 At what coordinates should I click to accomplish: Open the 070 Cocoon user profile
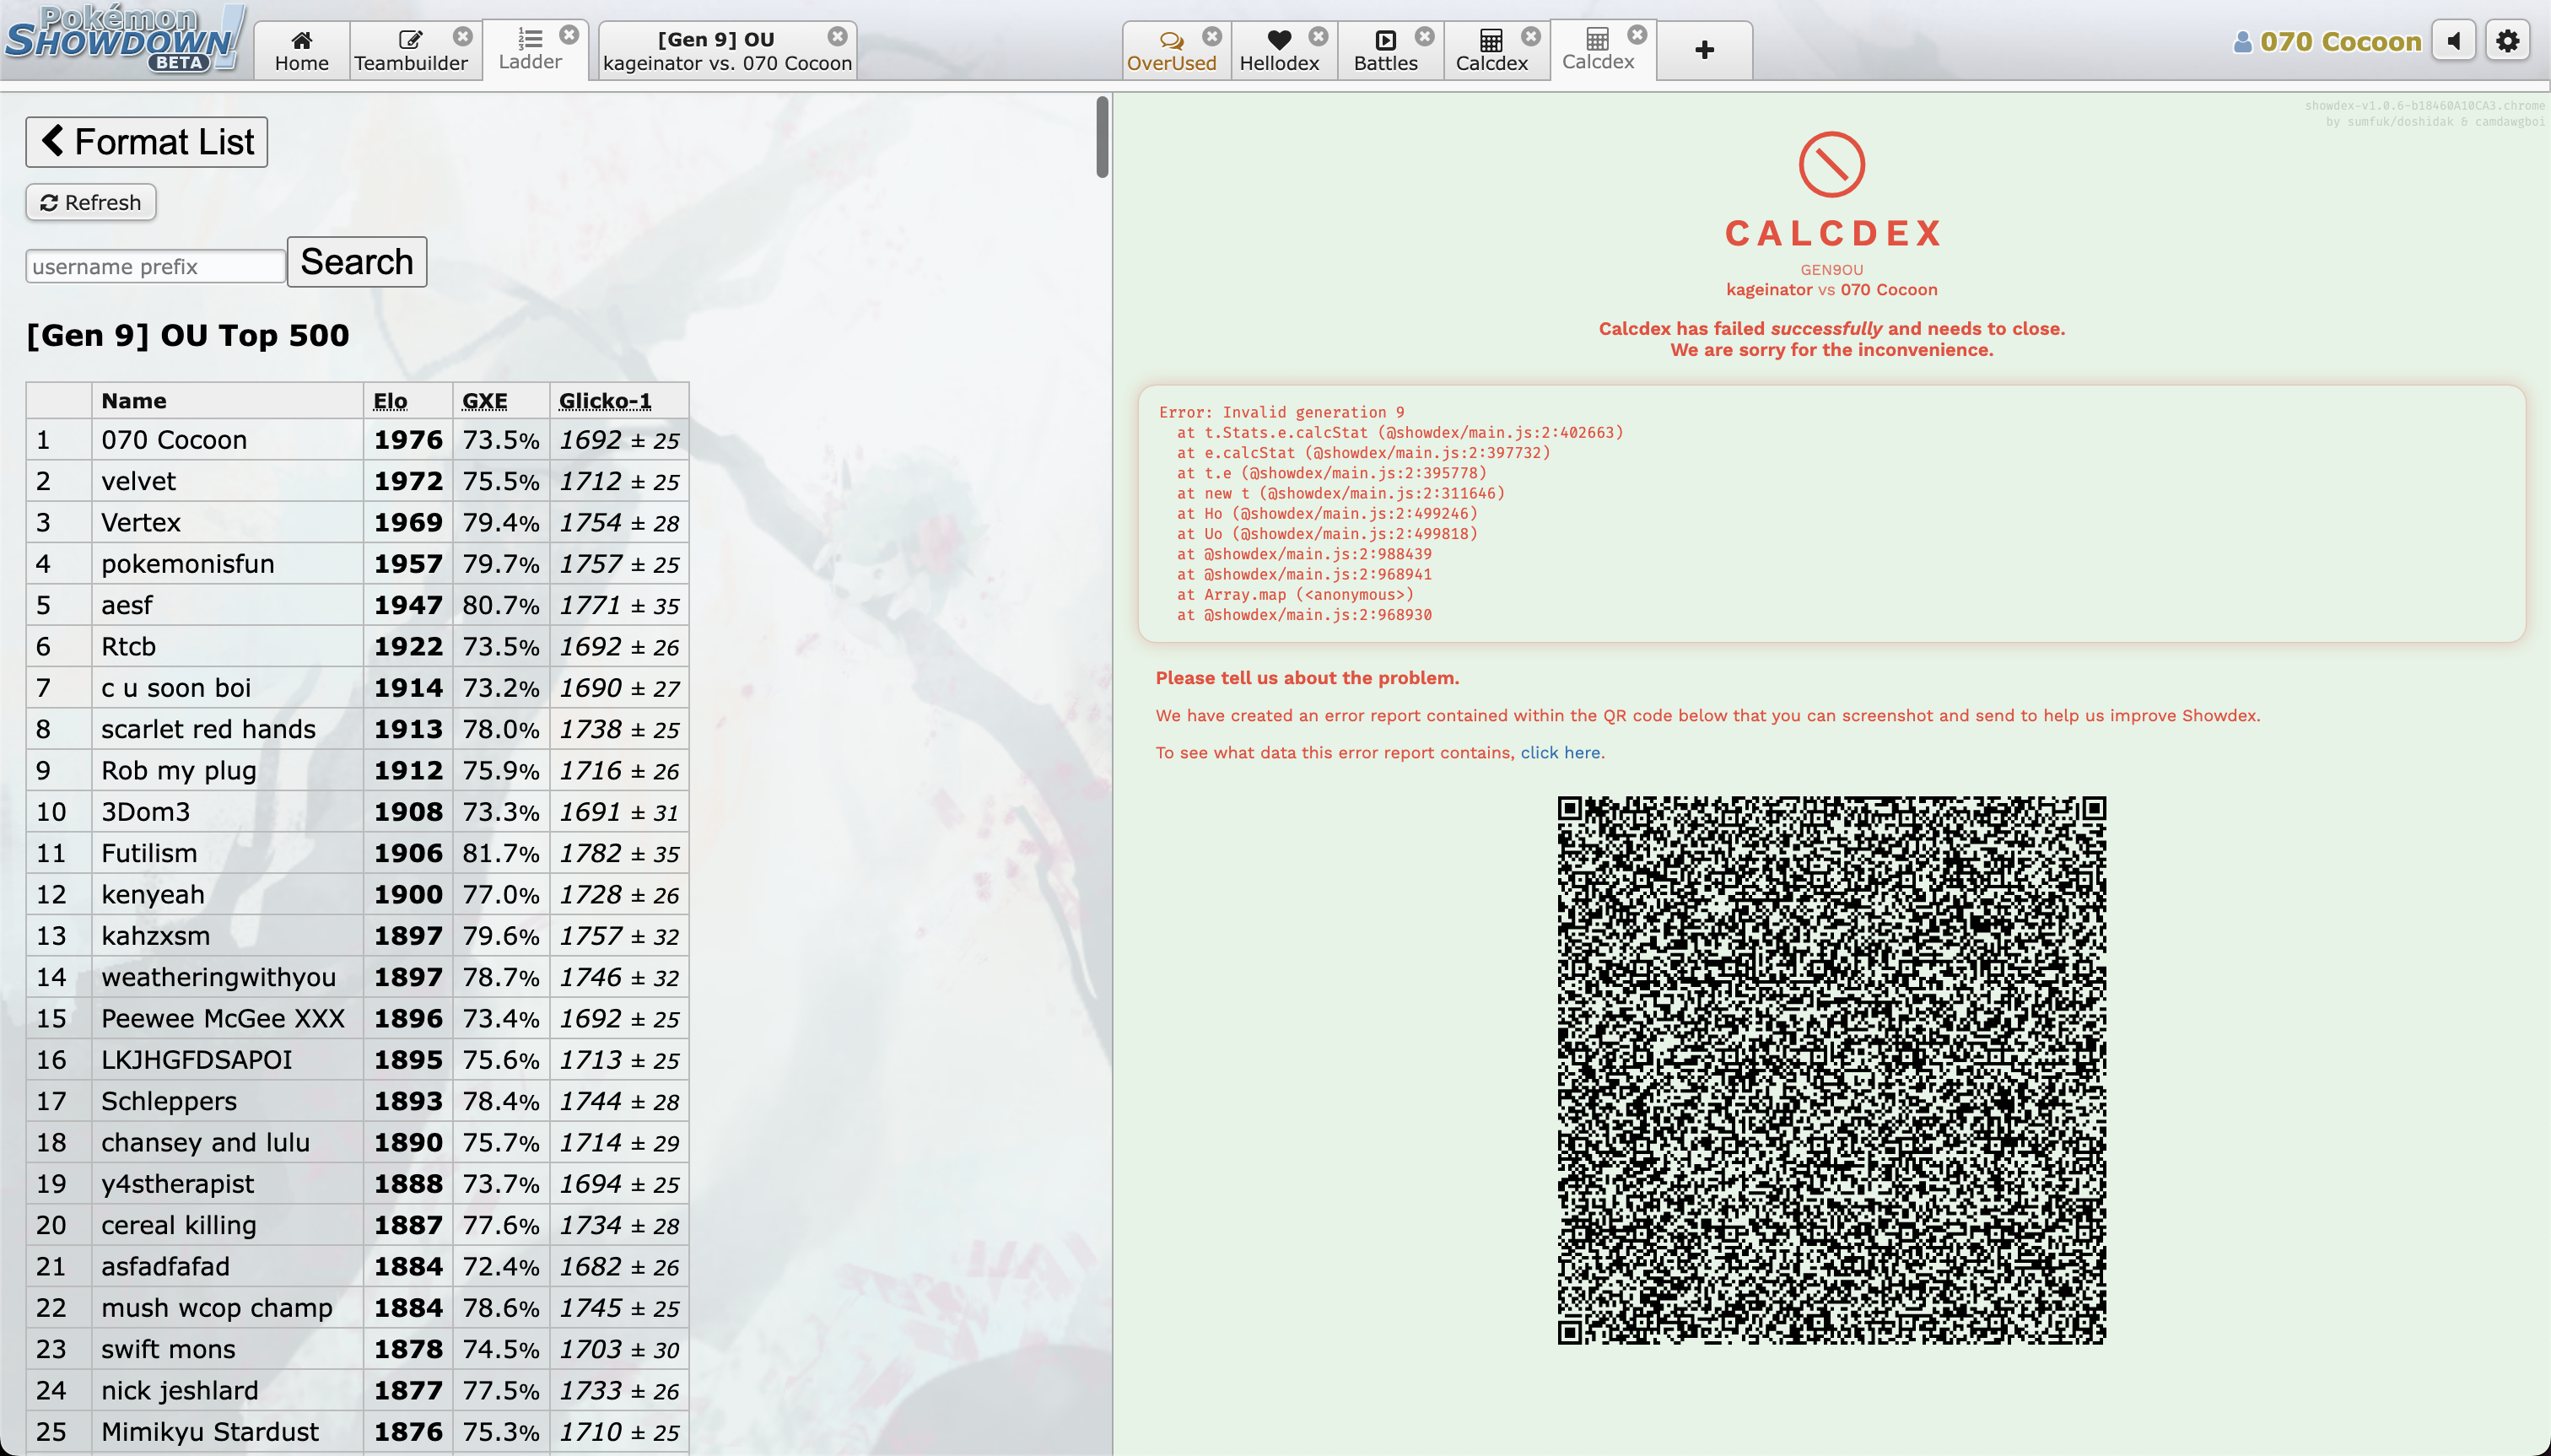coord(2328,41)
